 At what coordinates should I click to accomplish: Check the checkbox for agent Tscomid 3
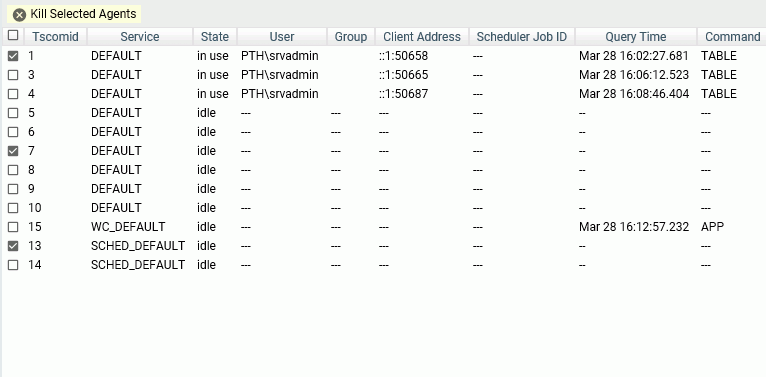(13, 75)
